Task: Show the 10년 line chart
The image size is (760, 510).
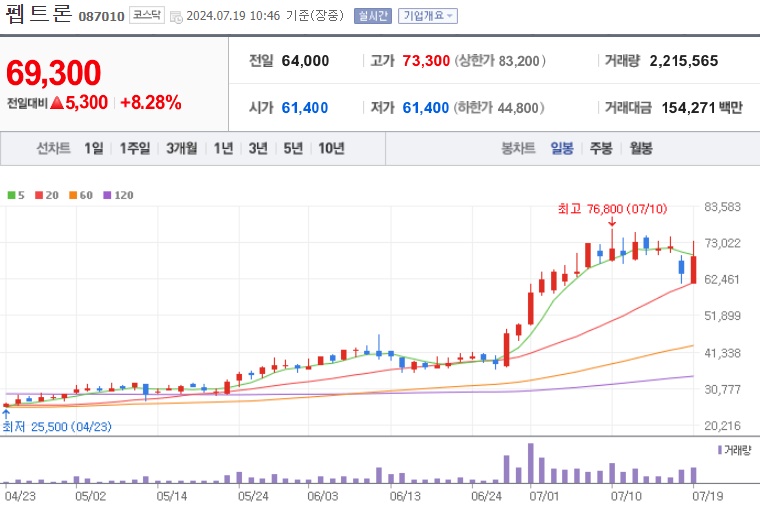Action: pyautogui.click(x=331, y=148)
